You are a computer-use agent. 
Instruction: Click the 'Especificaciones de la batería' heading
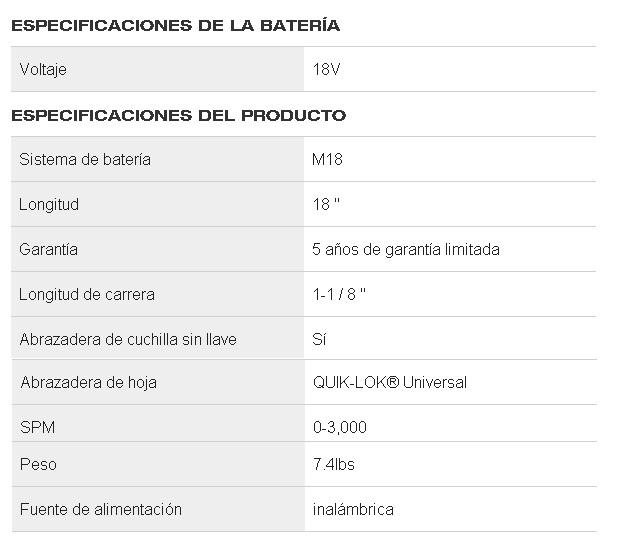click(x=175, y=25)
